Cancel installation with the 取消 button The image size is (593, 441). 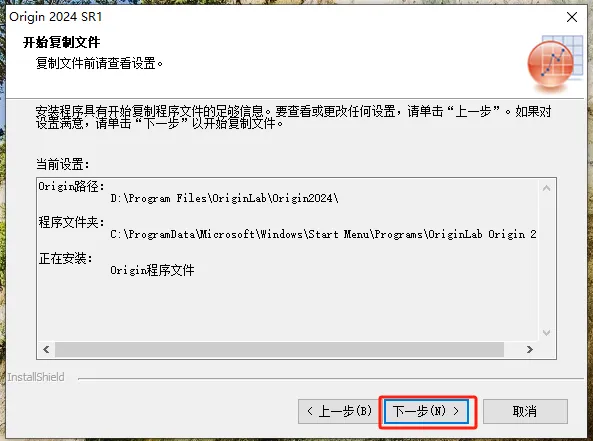tap(525, 411)
